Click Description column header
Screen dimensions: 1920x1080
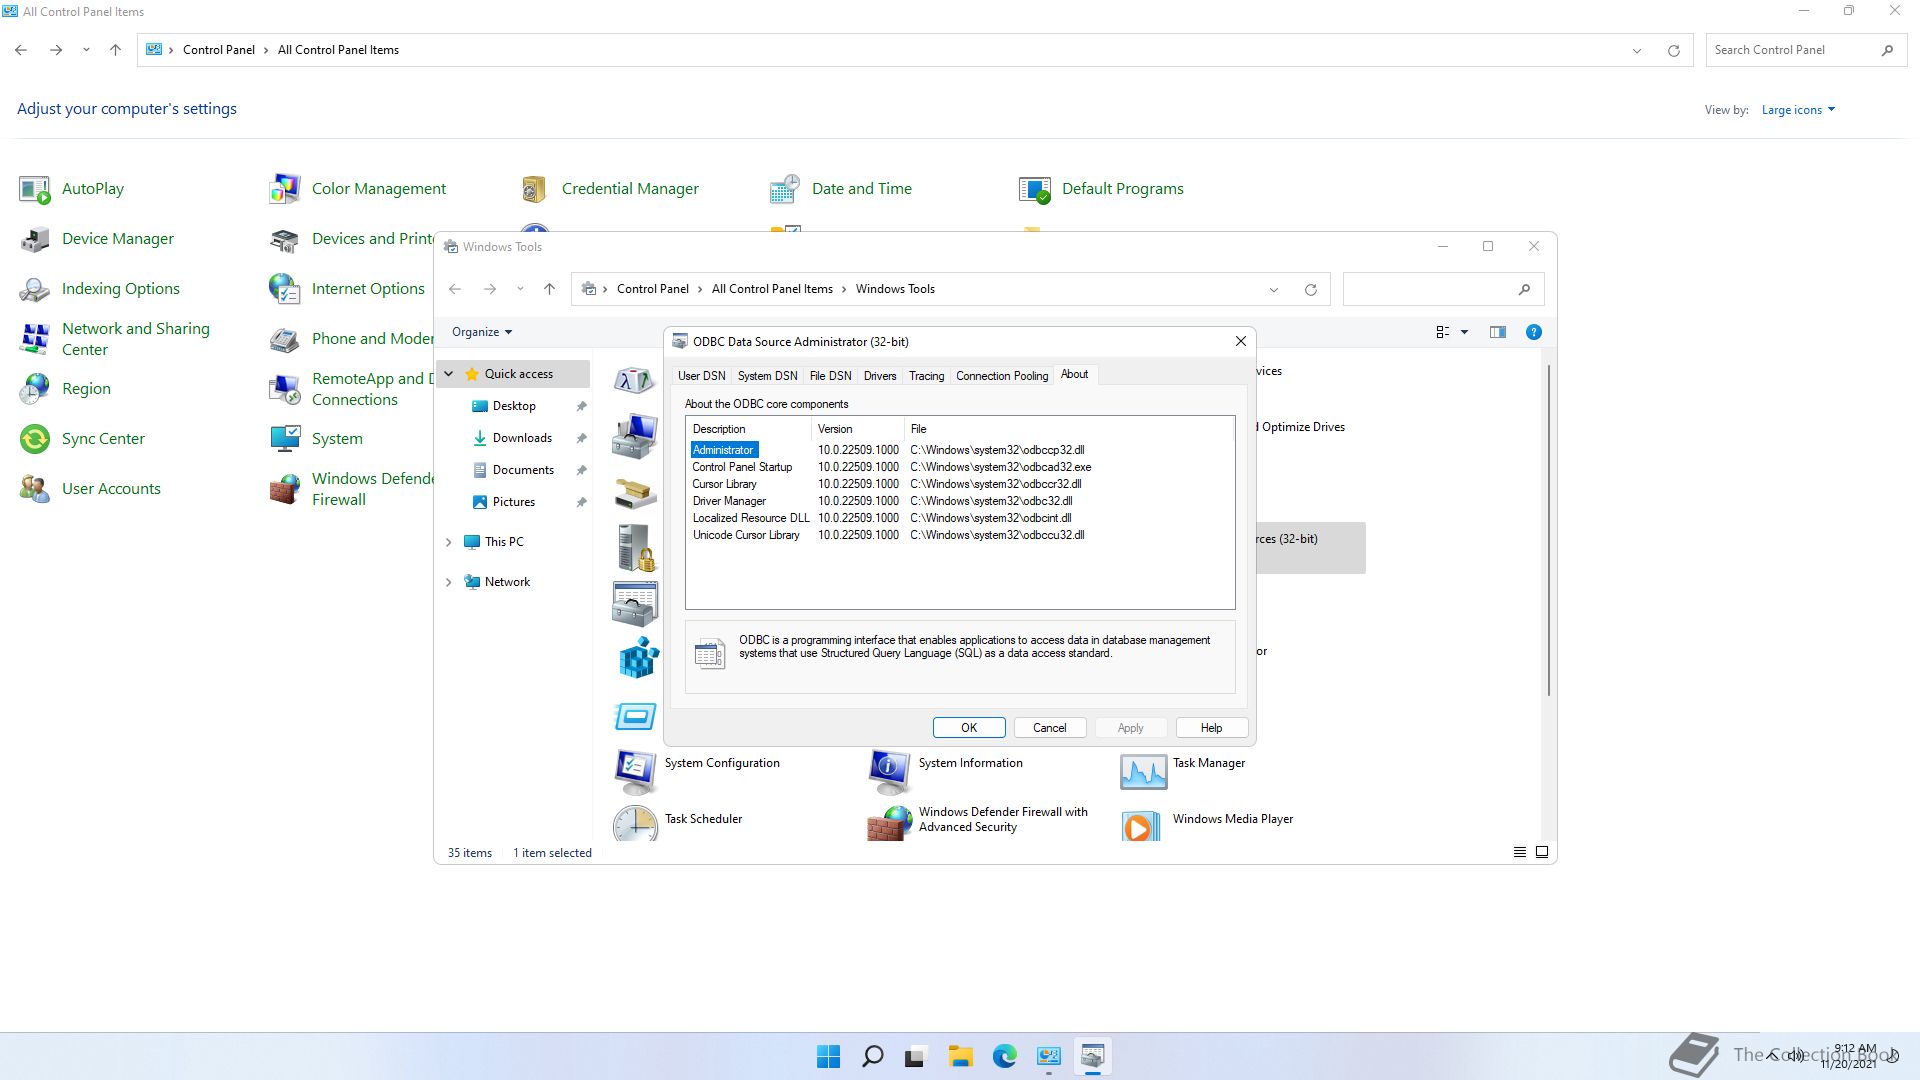click(x=749, y=429)
